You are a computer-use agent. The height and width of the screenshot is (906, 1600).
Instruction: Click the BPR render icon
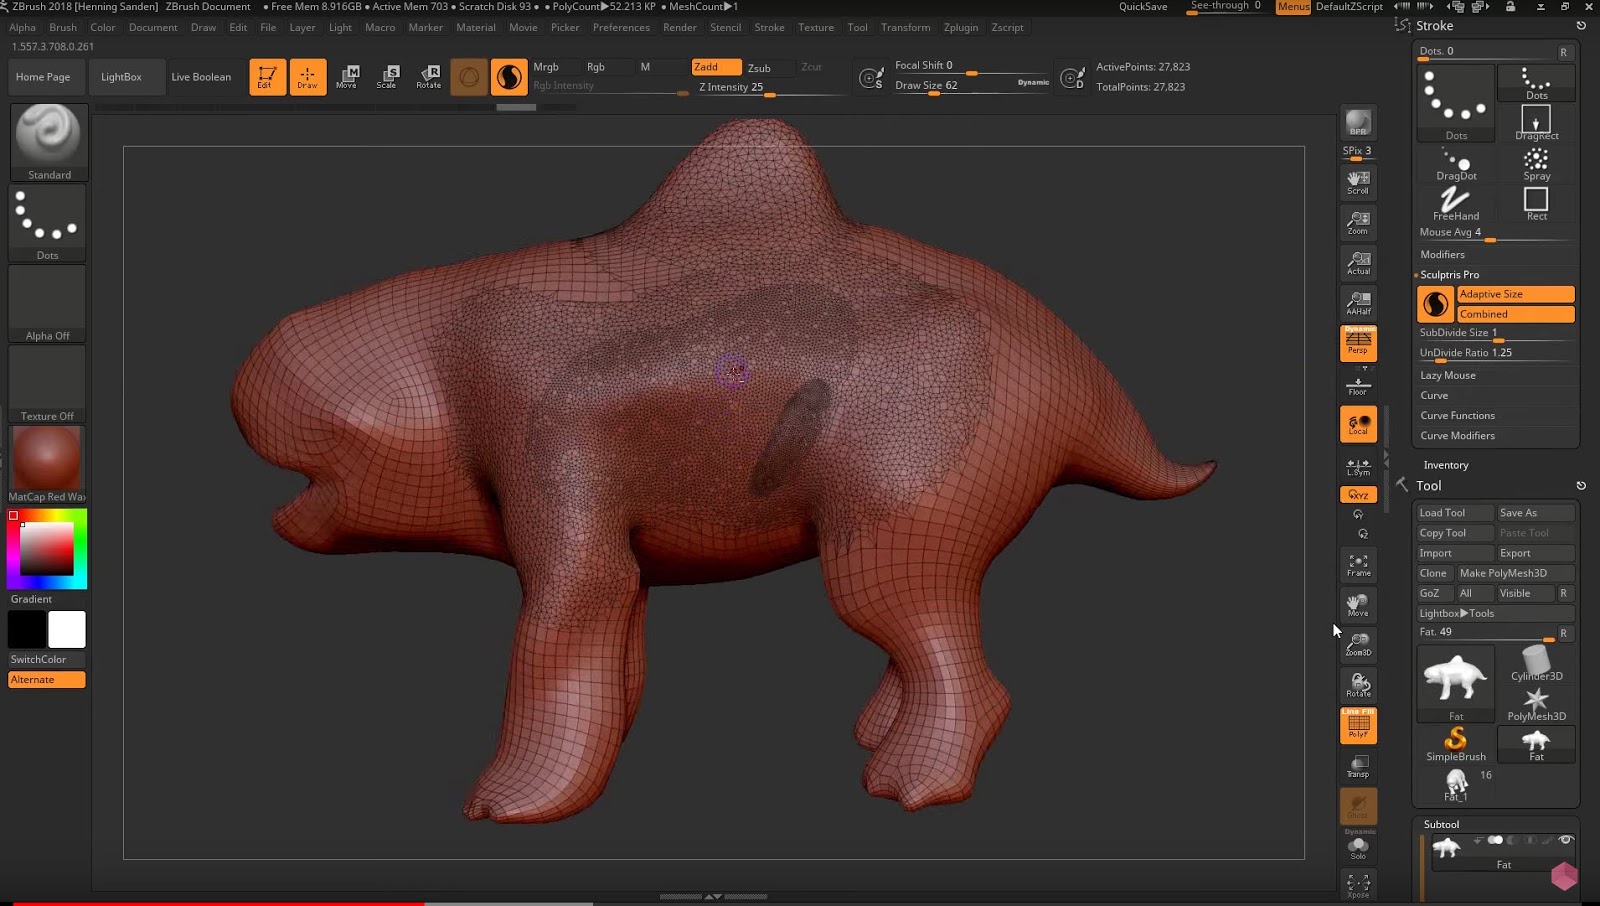1358,123
